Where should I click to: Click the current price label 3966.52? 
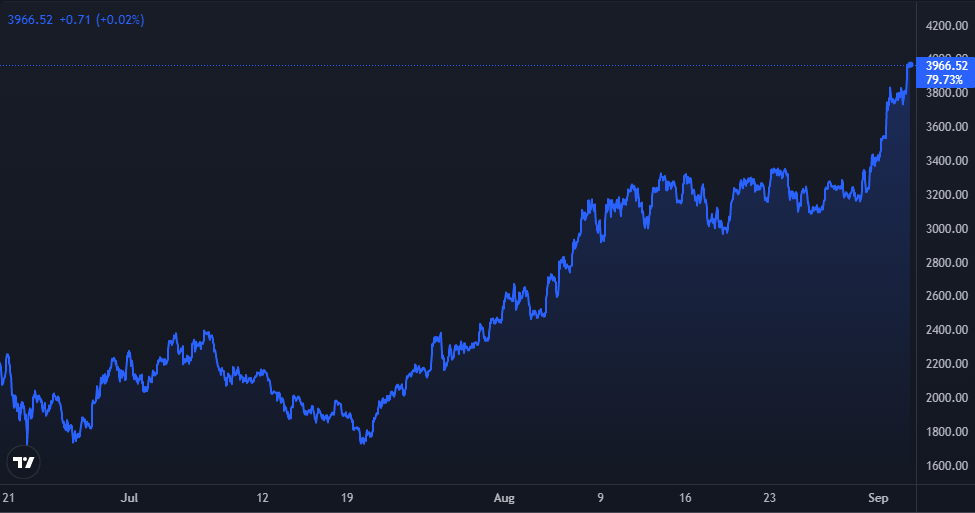point(946,66)
